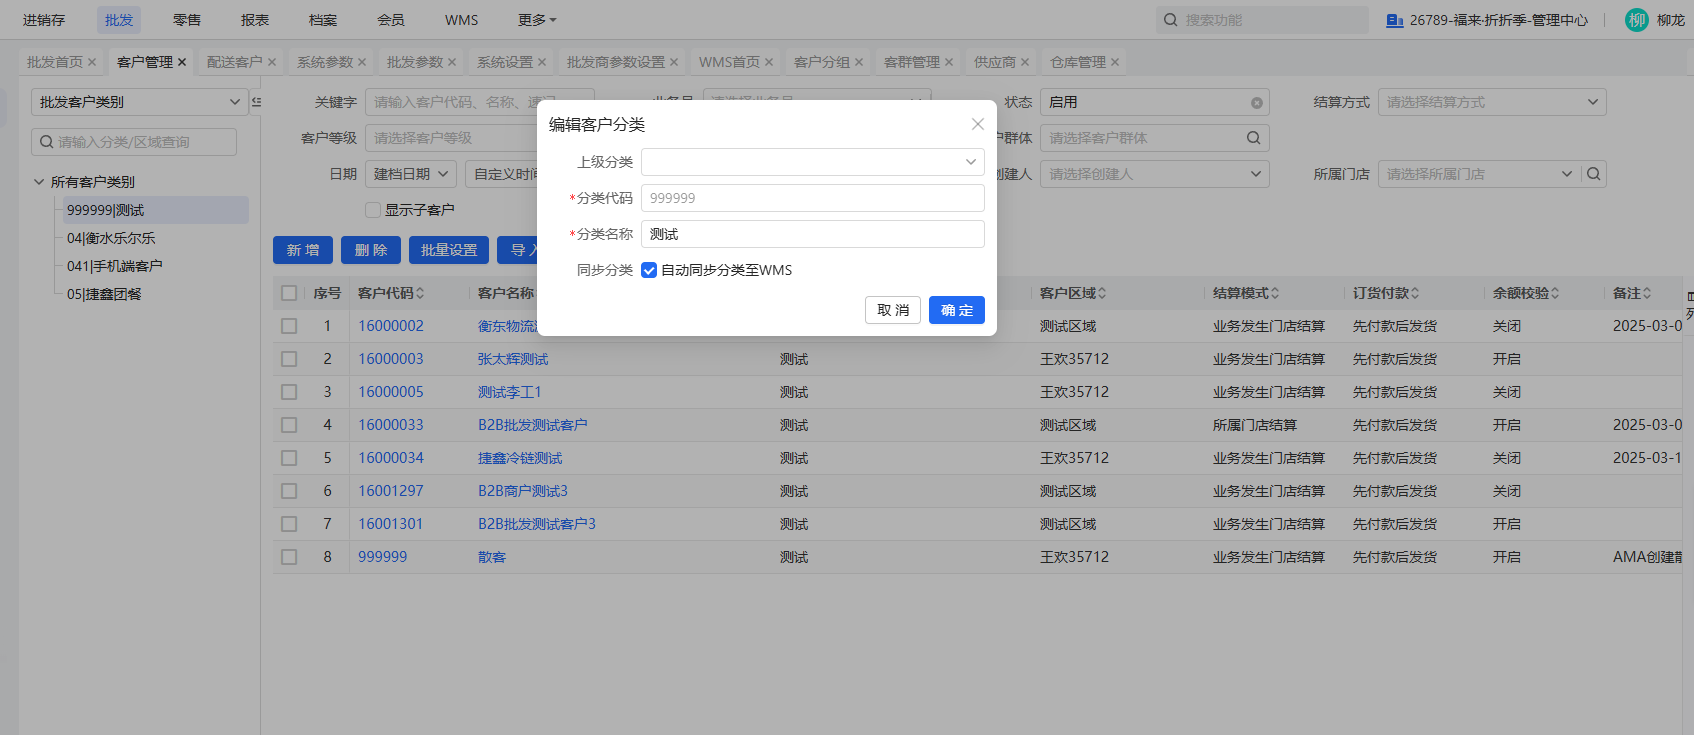Open 会员 top menu
The image size is (1694, 735).
(x=391, y=20)
